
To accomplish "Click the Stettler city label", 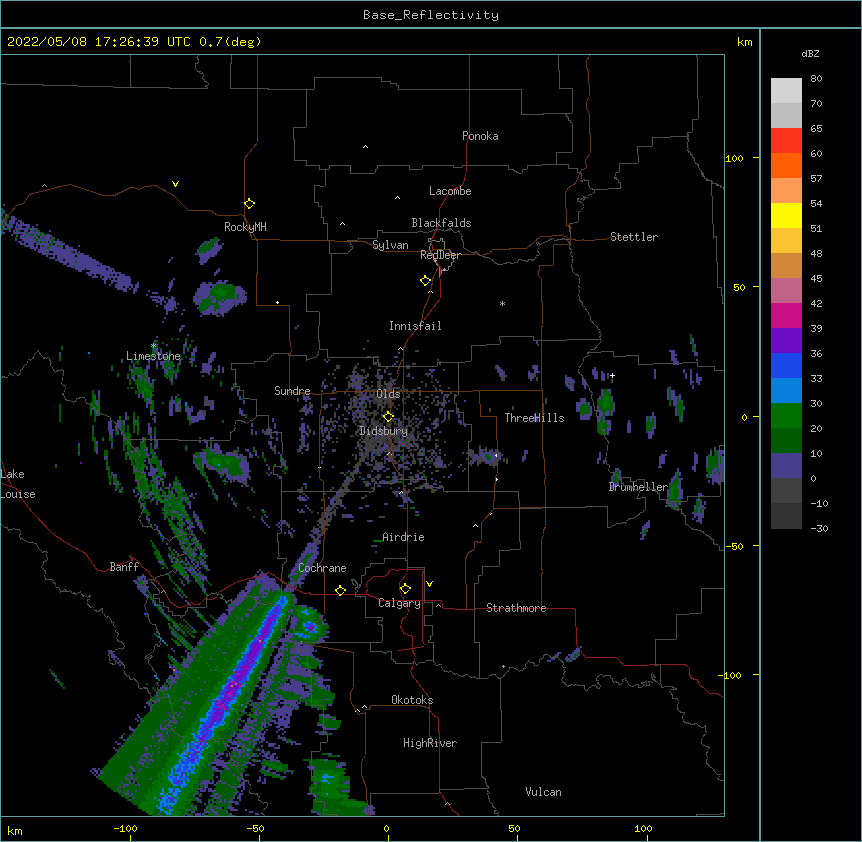I will (633, 237).
